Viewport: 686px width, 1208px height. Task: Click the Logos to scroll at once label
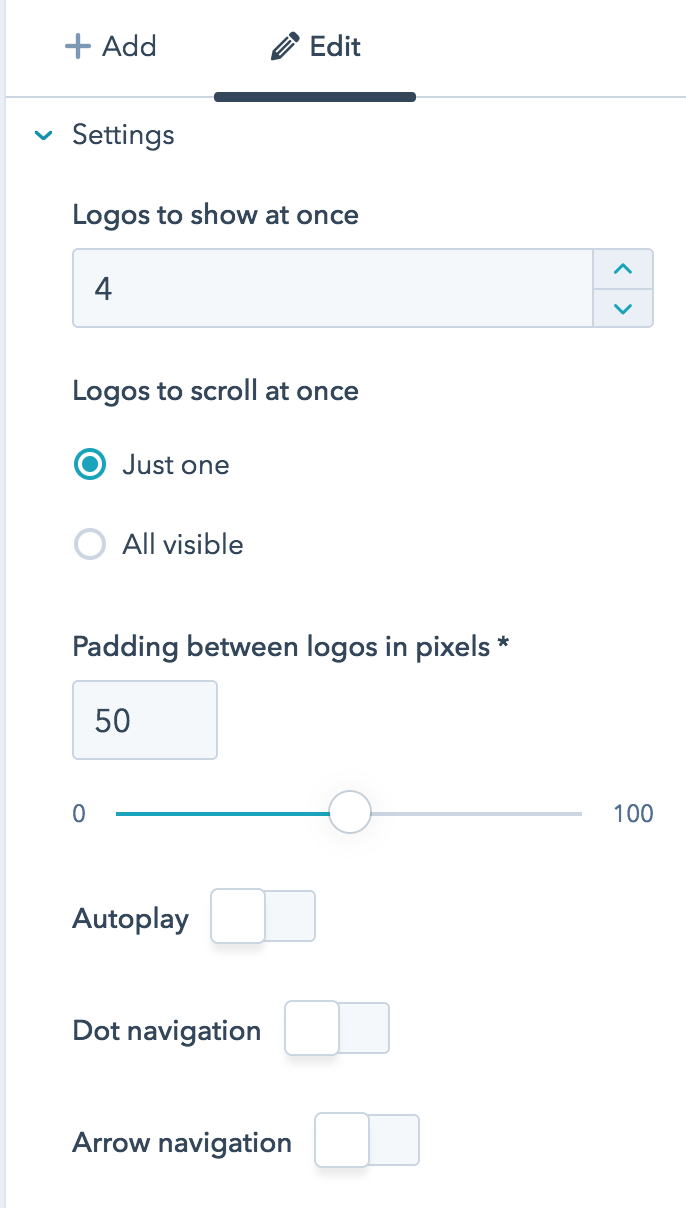[x=215, y=390]
